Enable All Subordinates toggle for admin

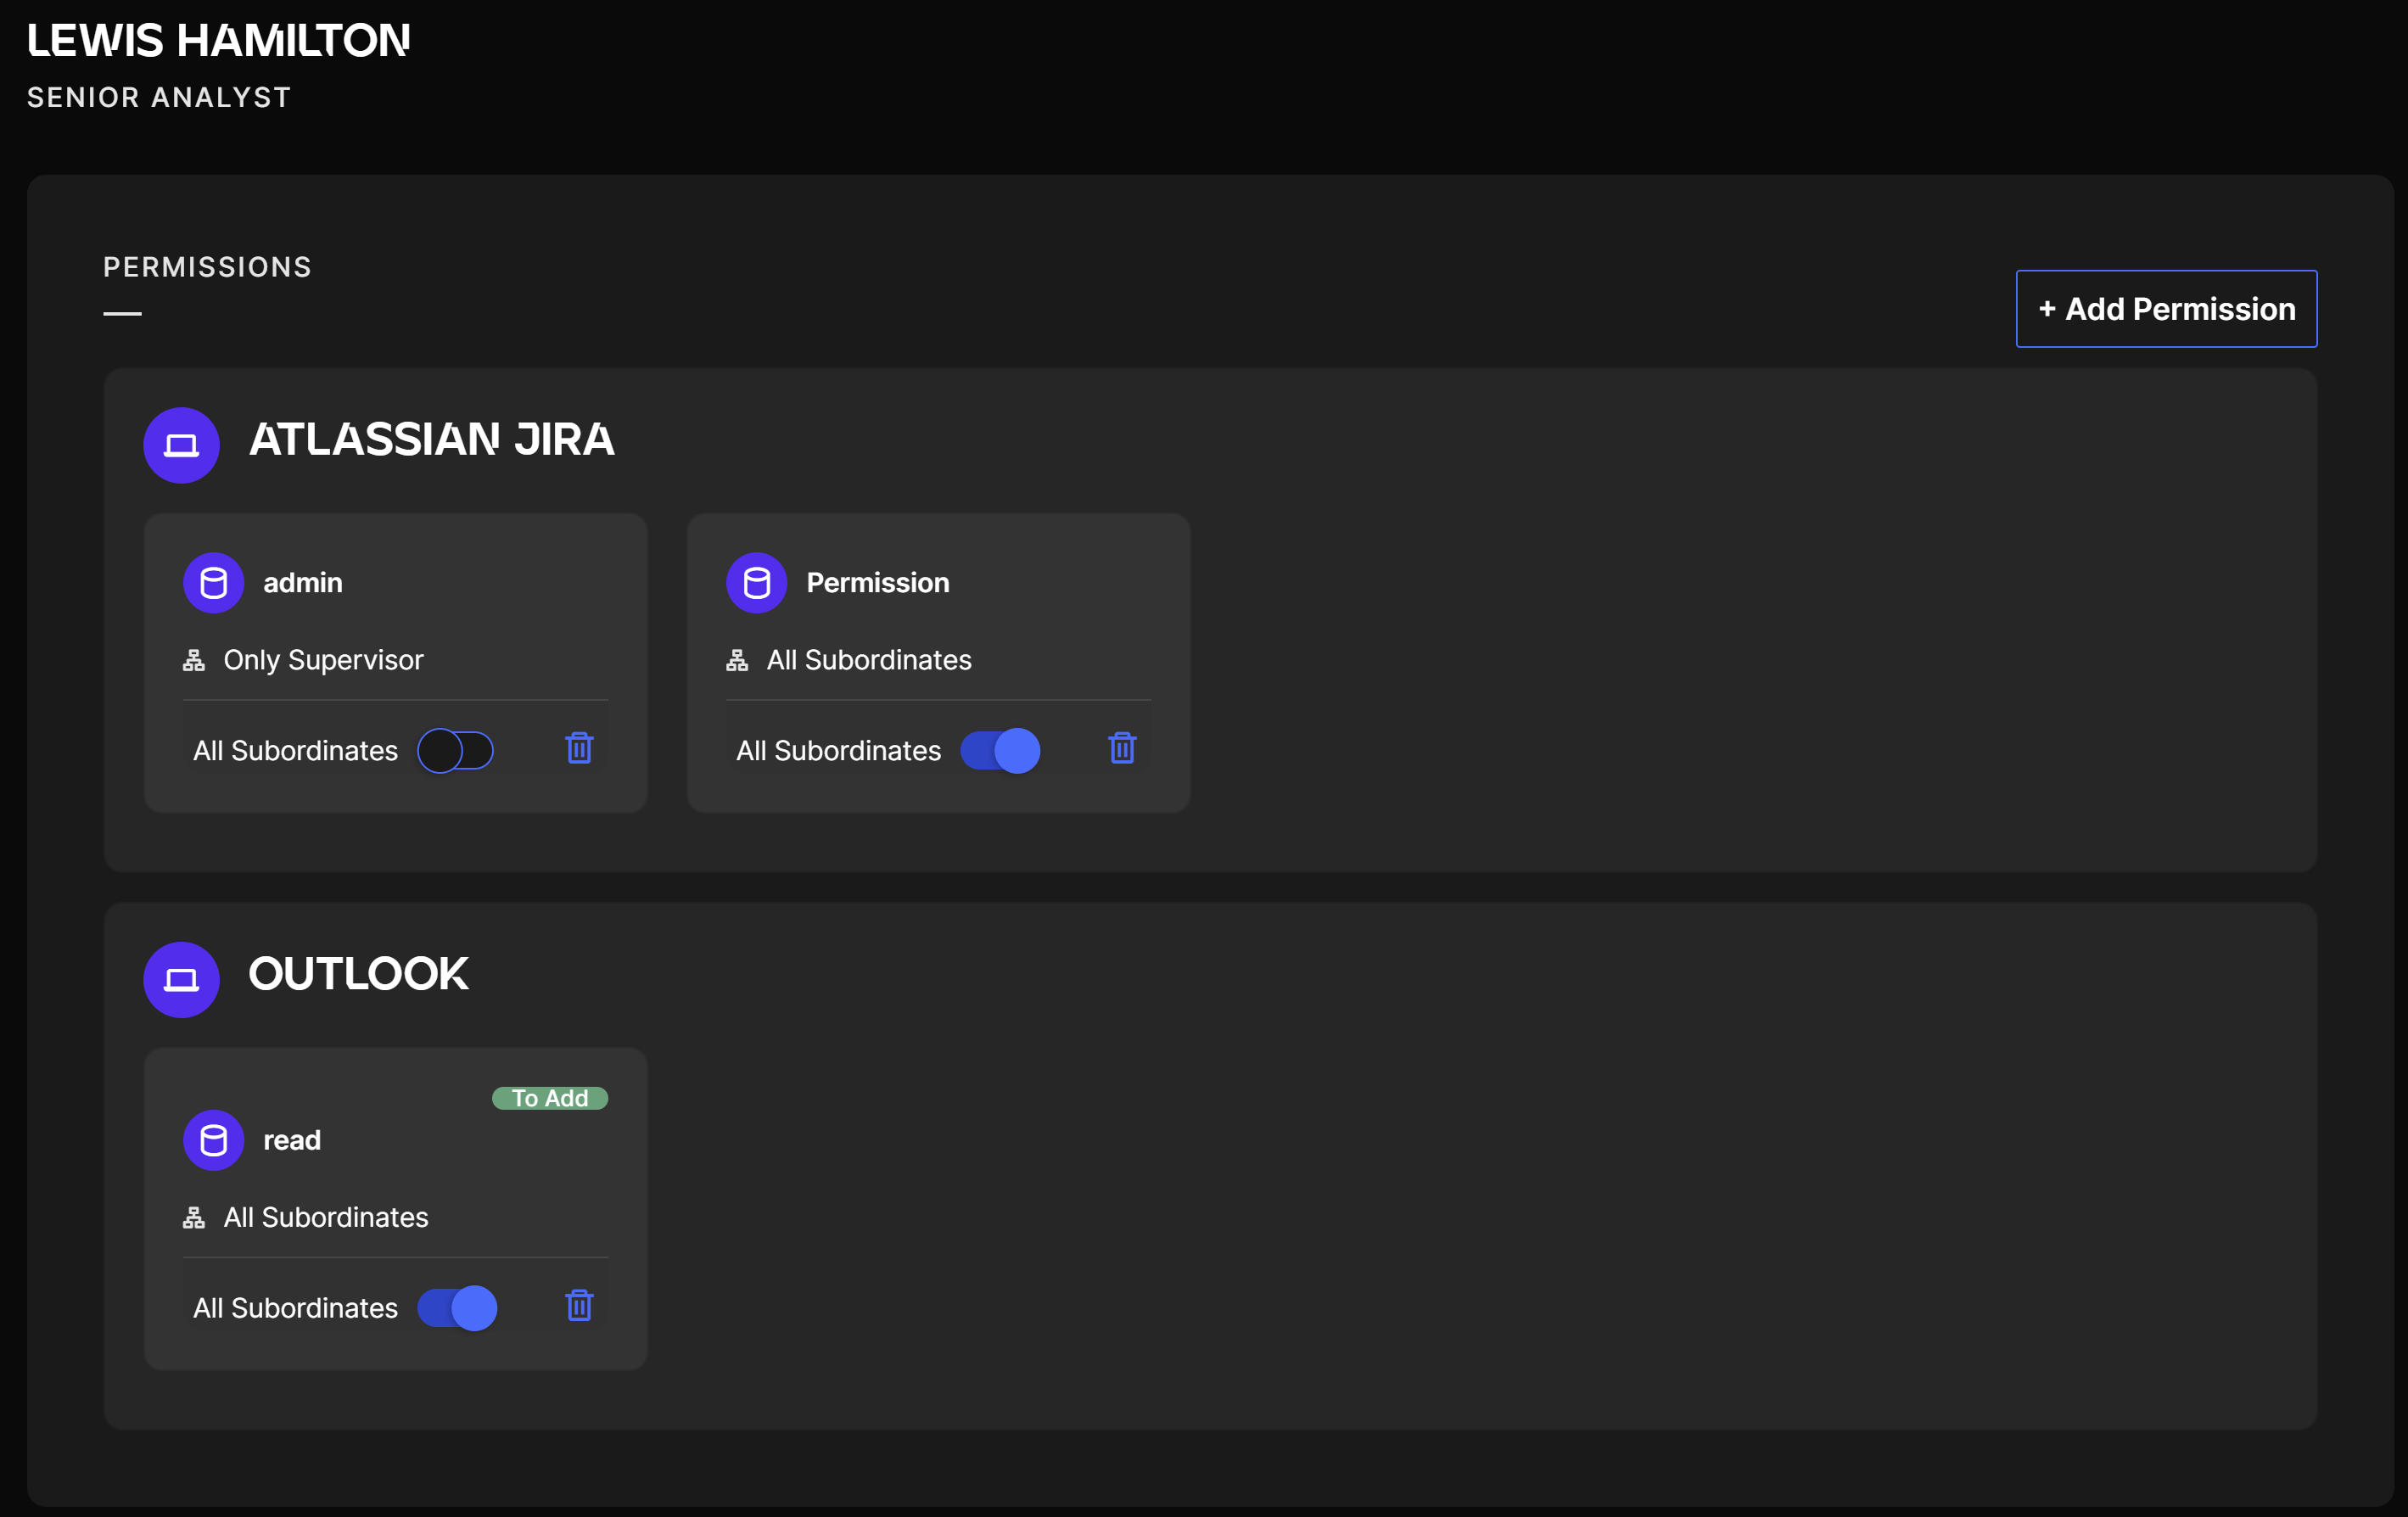(456, 750)
